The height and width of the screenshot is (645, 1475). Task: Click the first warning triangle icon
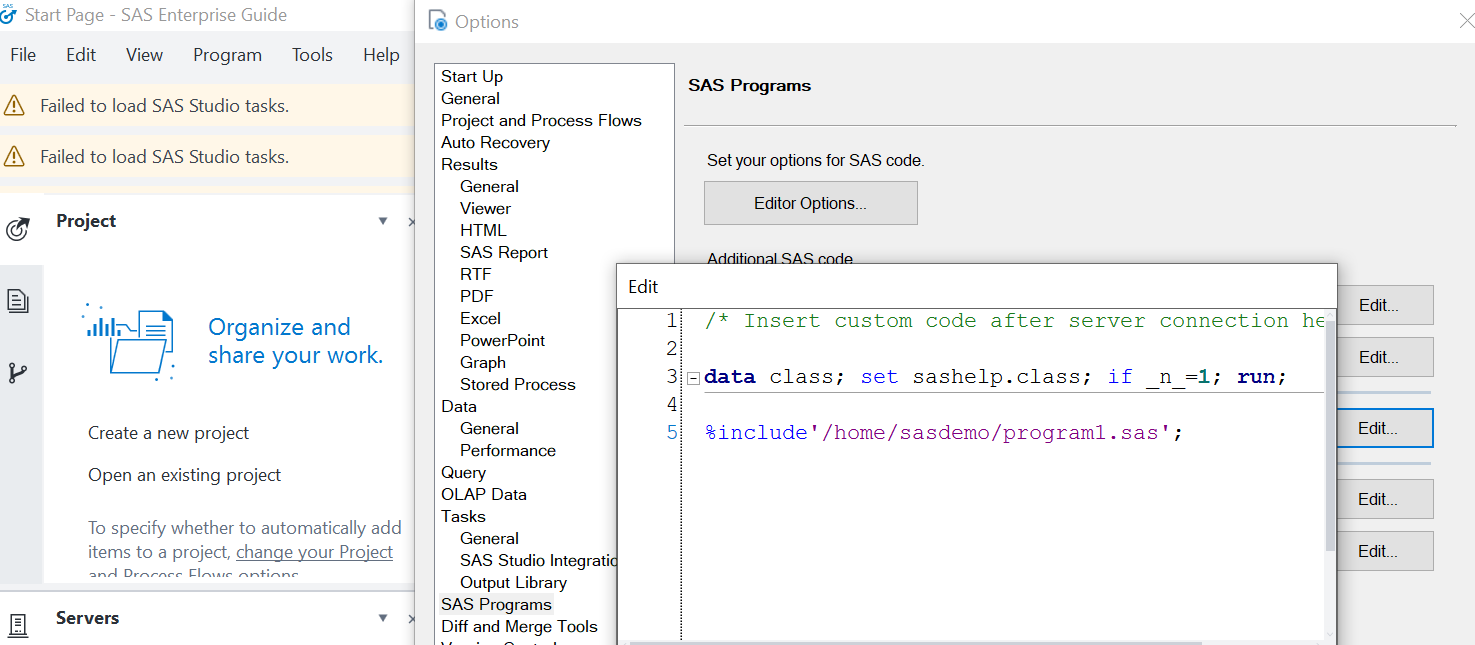(x=15, y=105)
